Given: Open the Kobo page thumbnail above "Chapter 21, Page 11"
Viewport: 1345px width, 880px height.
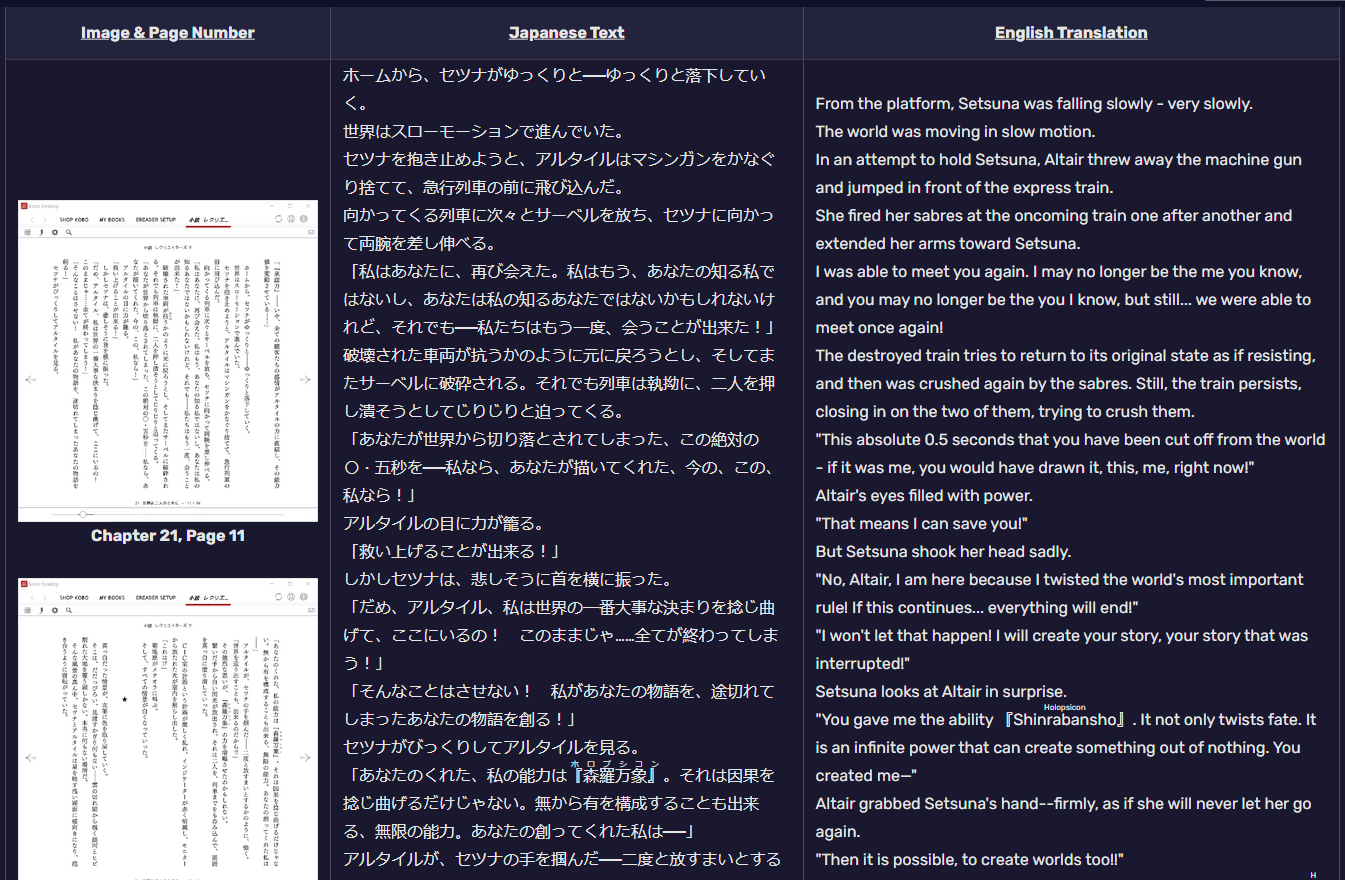Looking at the screenshot, I should pyautogui.click(x=168, y=361).
